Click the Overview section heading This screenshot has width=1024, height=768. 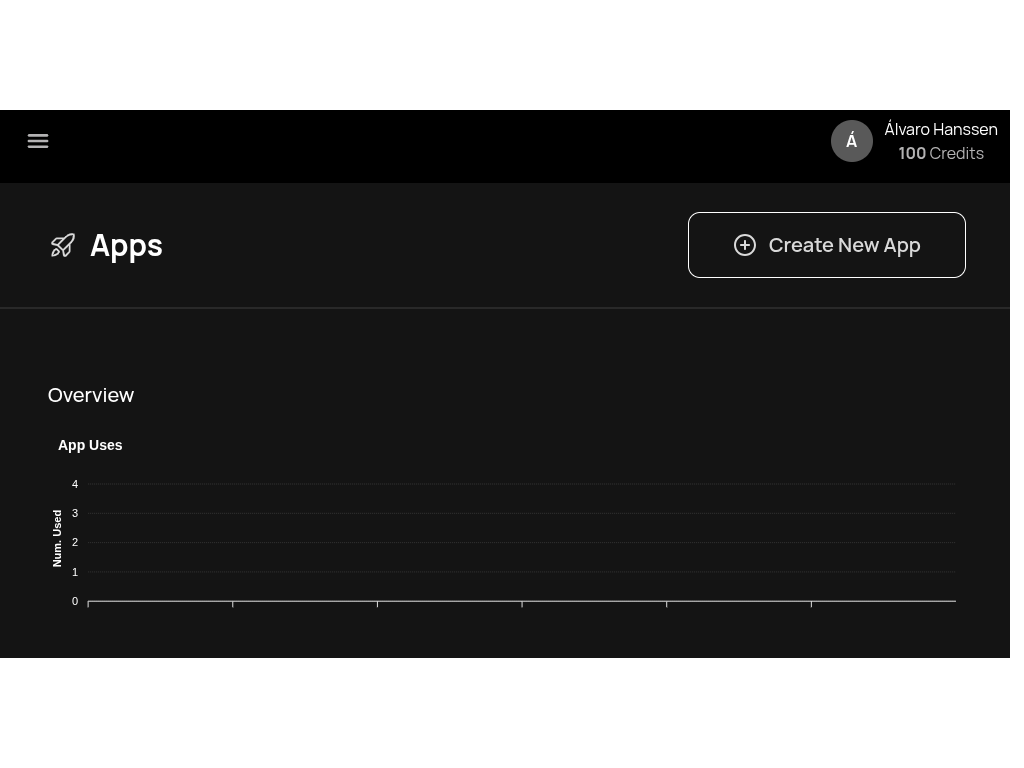coord(91,395)
